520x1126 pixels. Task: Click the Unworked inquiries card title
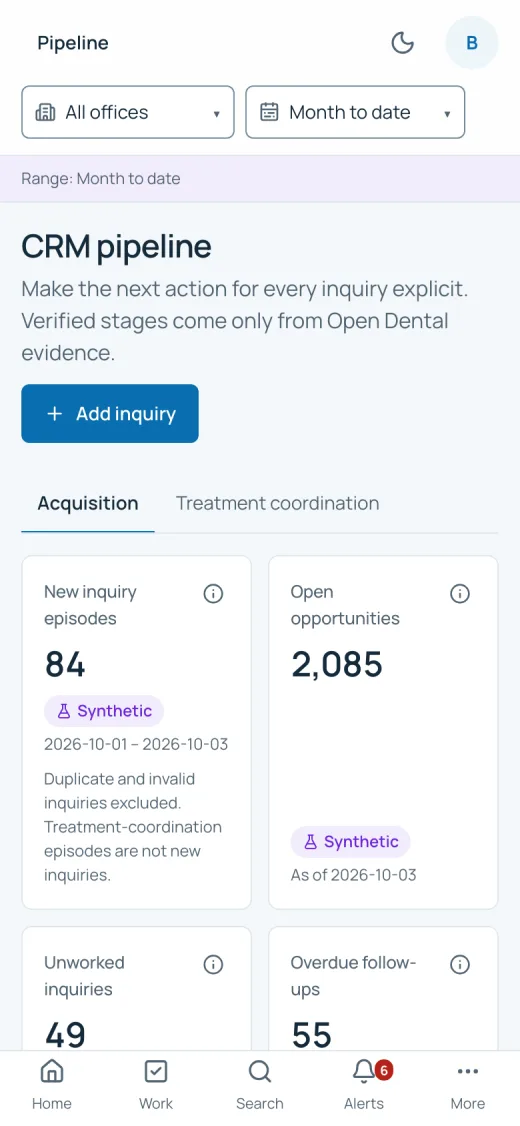84,975
